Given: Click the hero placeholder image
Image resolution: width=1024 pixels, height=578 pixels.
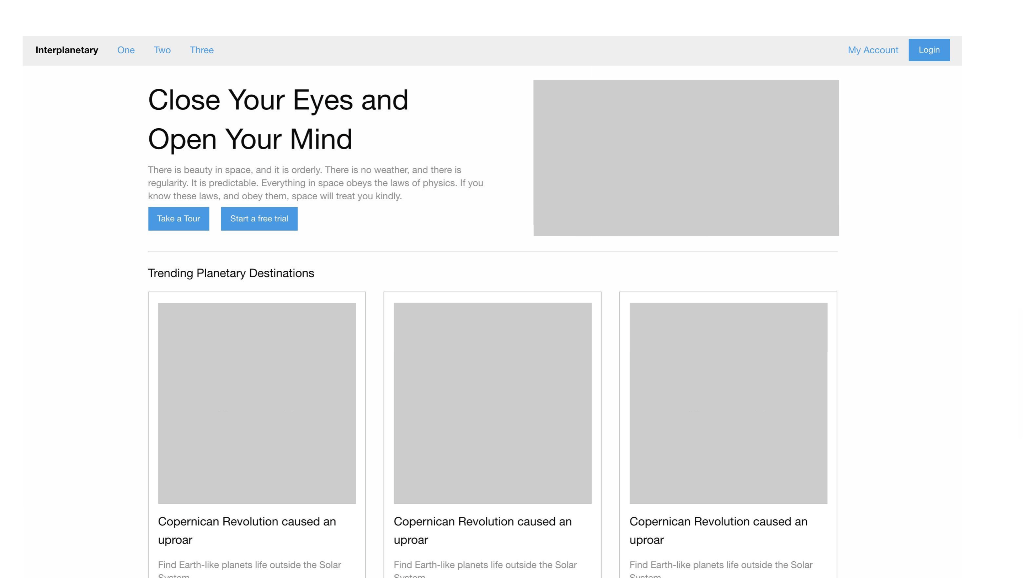Looking at the screenshot, I should pos(686,157).
